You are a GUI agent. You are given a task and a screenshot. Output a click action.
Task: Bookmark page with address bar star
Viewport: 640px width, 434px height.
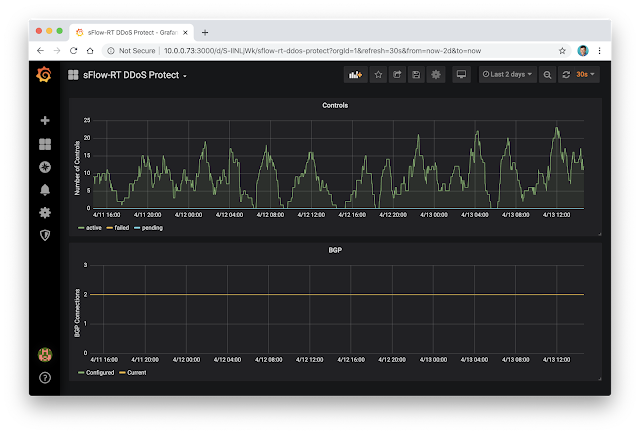(x=562, y=51)
